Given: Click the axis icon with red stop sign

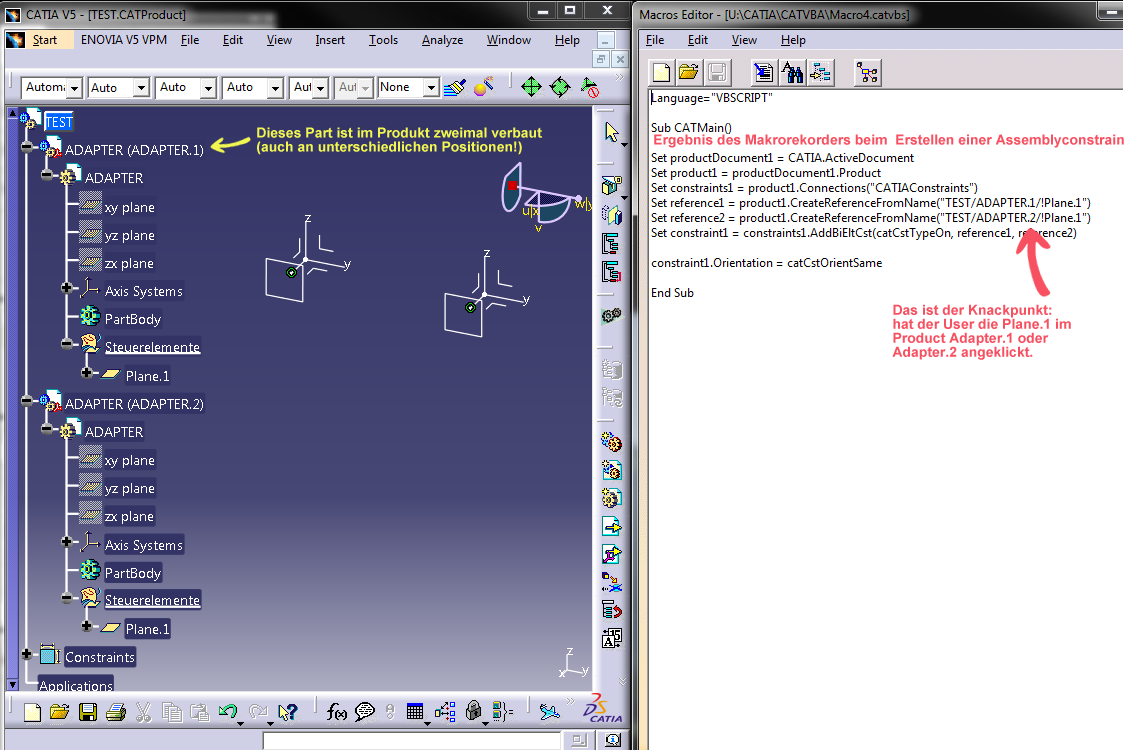Looking at the screenshot, I should pyautogui.click(x=589, y=87).
